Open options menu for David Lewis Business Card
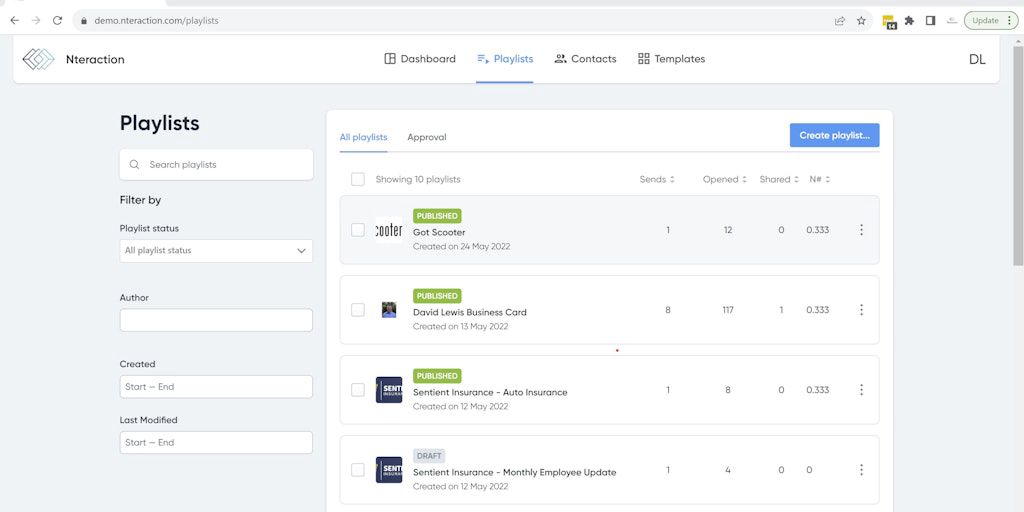This screenshot has width=1024, height=512. pyautogui.click(x=861, y=310)
